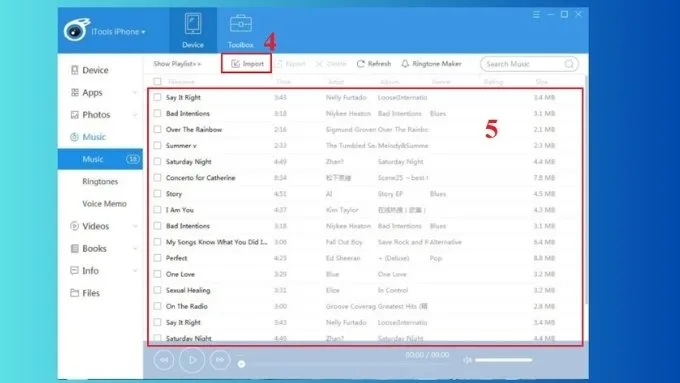Adjust the volume slider
Image resolution: width=680 pixels, height=383 pixels.
[503, 360]
